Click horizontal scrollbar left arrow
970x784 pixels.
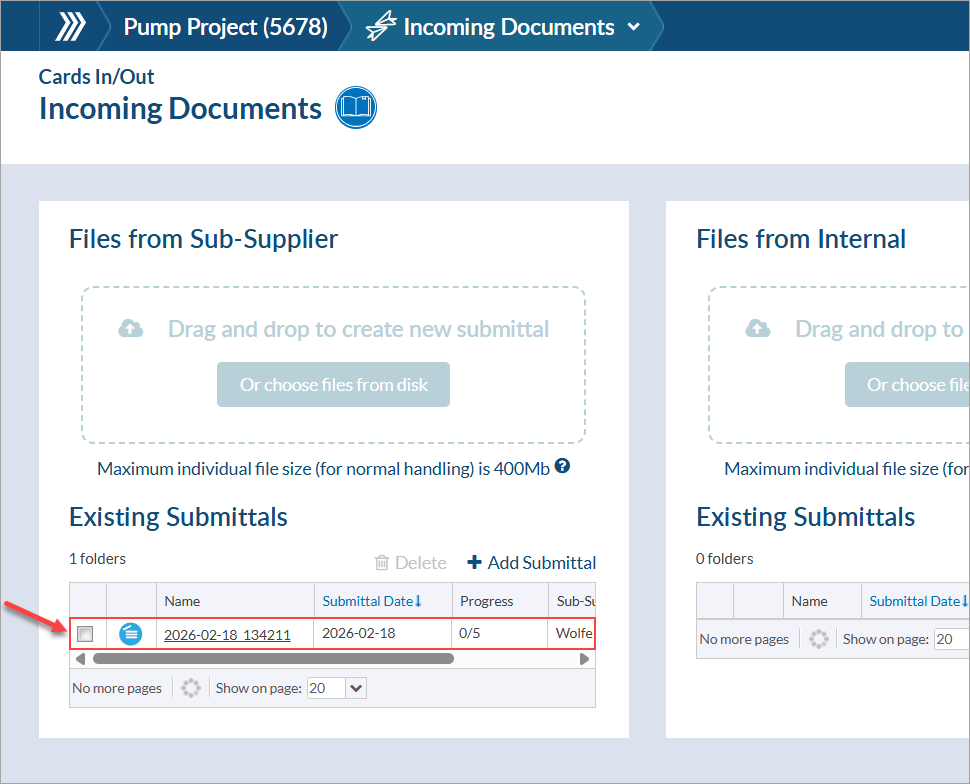(80, 659)
